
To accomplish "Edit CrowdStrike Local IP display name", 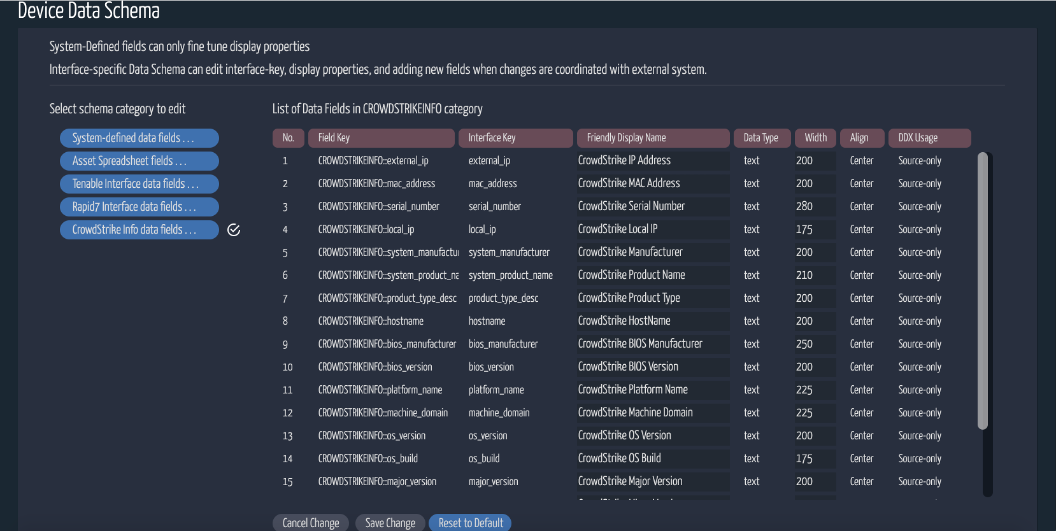I will 653,230.
